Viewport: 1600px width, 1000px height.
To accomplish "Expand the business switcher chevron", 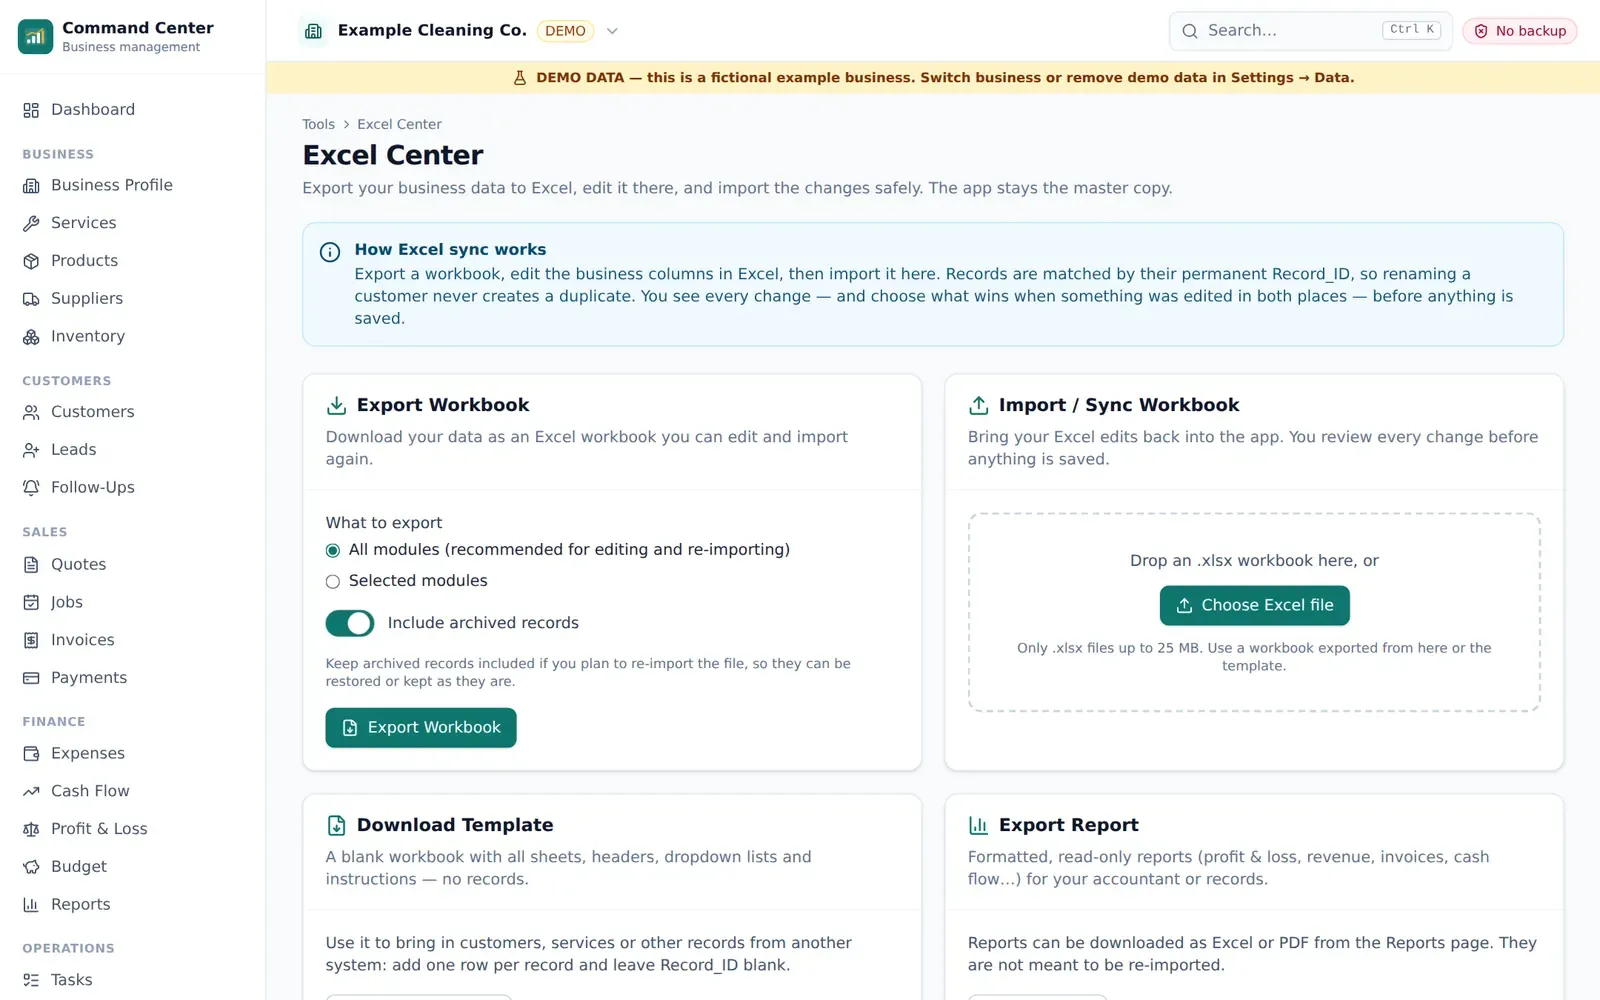I will point(612,31).
